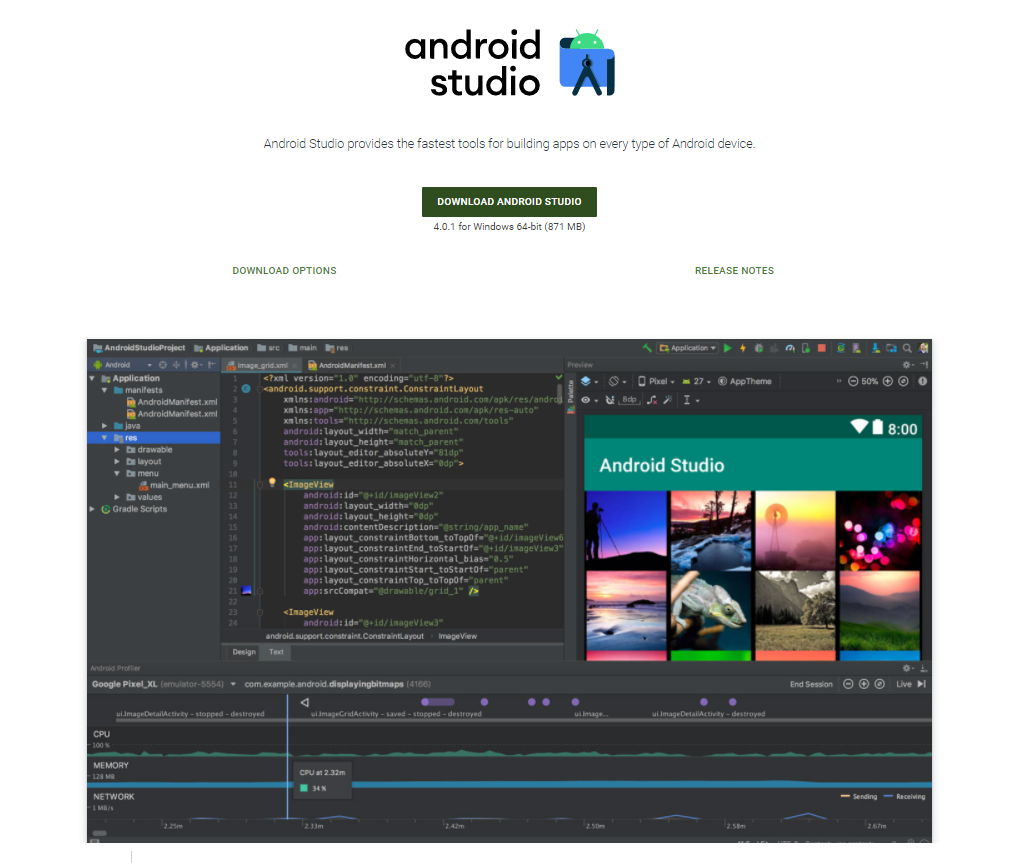Open the API 27 version dropdown
This screenshot has height=863, width=1011.
[696, 381]
